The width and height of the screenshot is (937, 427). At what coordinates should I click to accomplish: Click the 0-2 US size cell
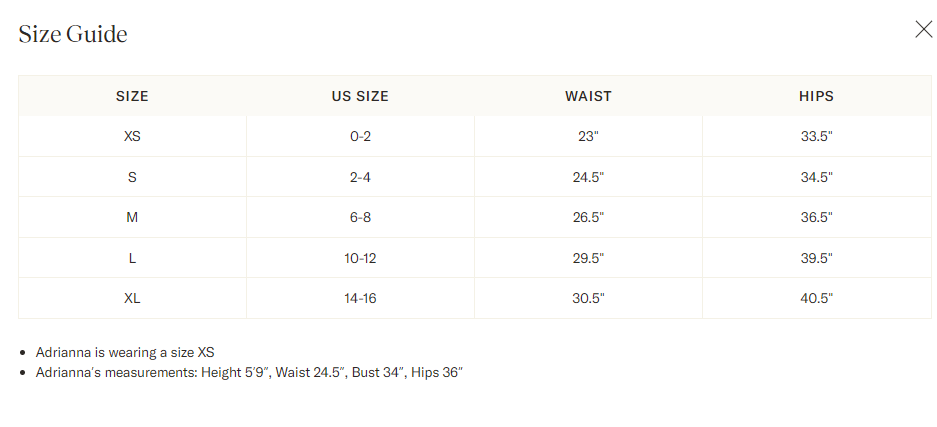click(x=360, y=136)
